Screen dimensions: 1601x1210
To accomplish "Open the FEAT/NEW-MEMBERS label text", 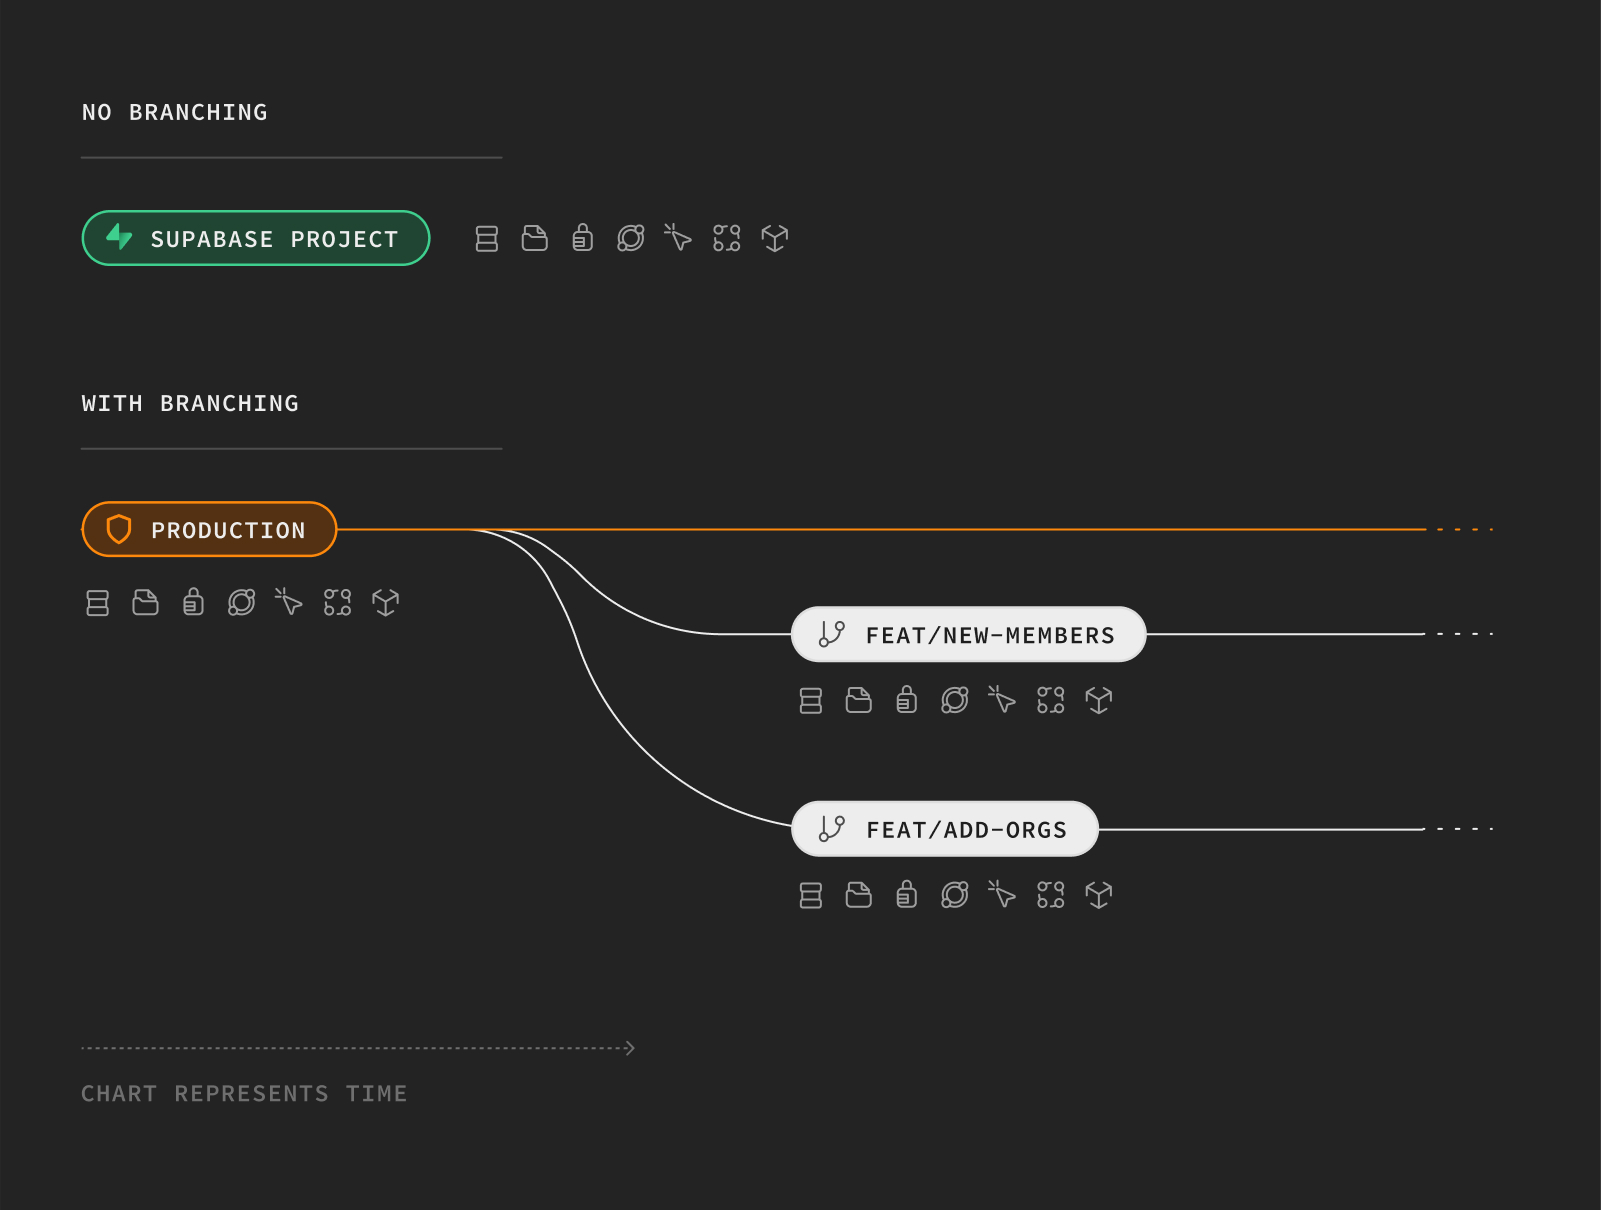I will pos(990,636).
